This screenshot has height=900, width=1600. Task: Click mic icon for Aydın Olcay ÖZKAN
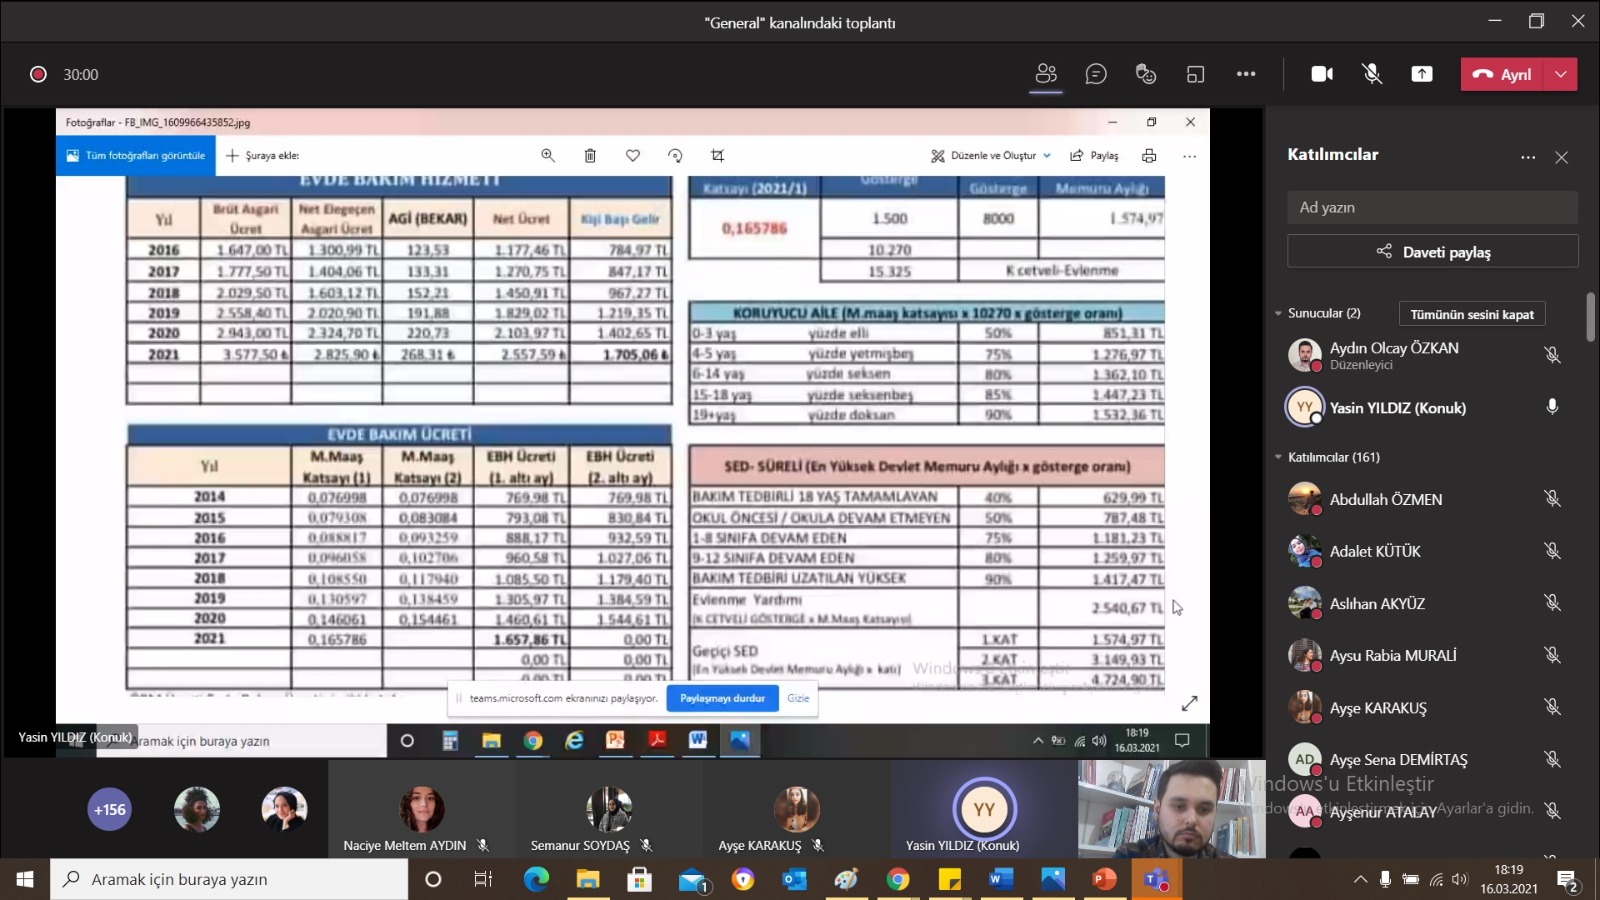[x=1552, y=355]
